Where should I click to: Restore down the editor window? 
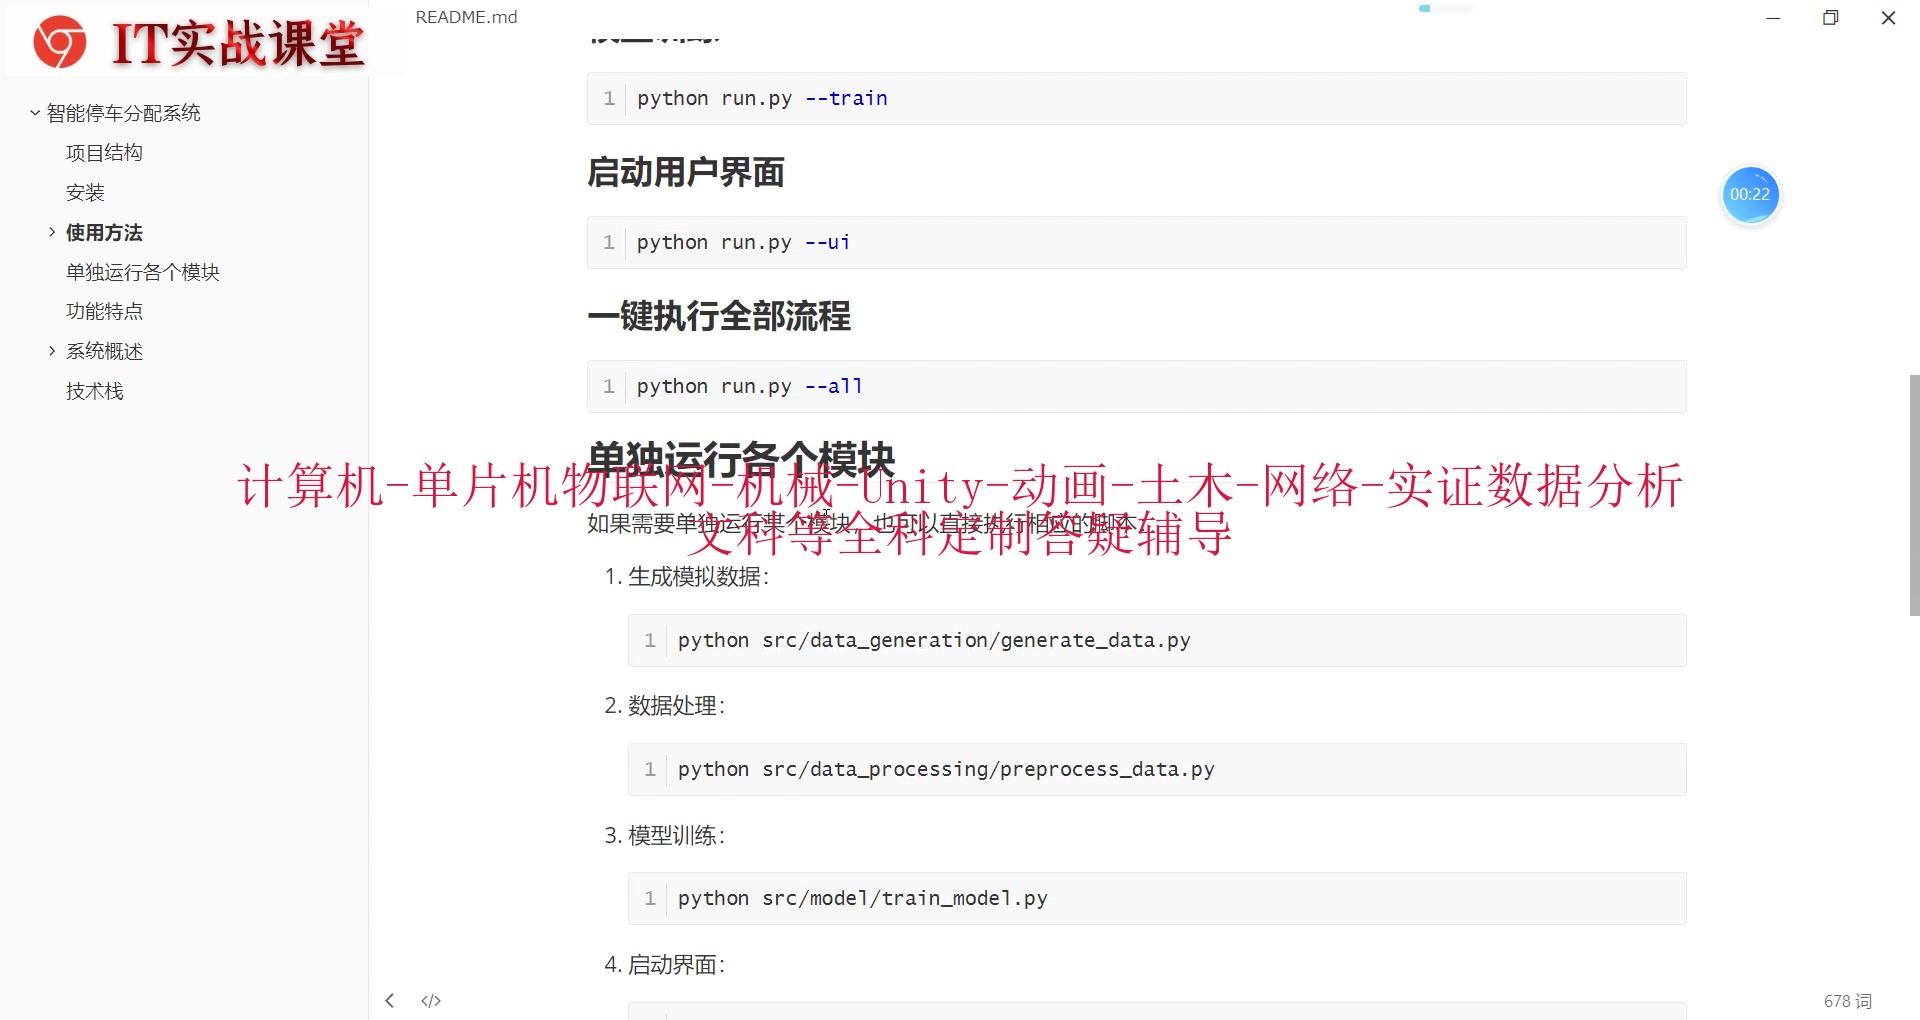pyautogui.click(x=1831, y=18)
